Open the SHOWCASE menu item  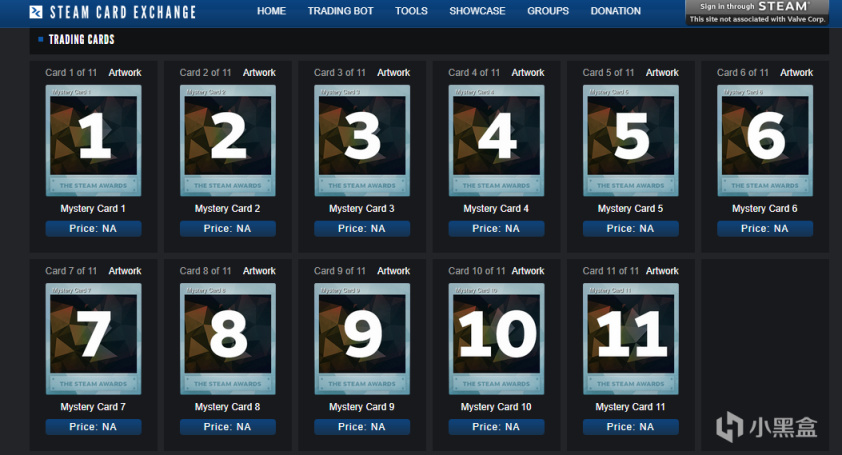(477, 11)
